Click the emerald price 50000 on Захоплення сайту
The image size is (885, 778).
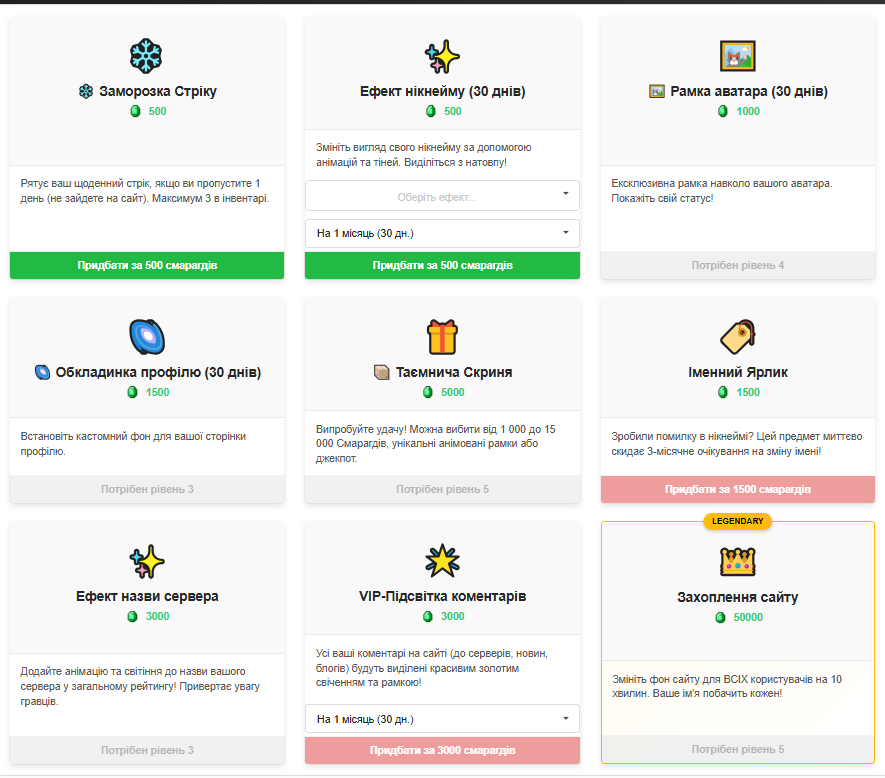pyautogui.click(x=747, y=618)
